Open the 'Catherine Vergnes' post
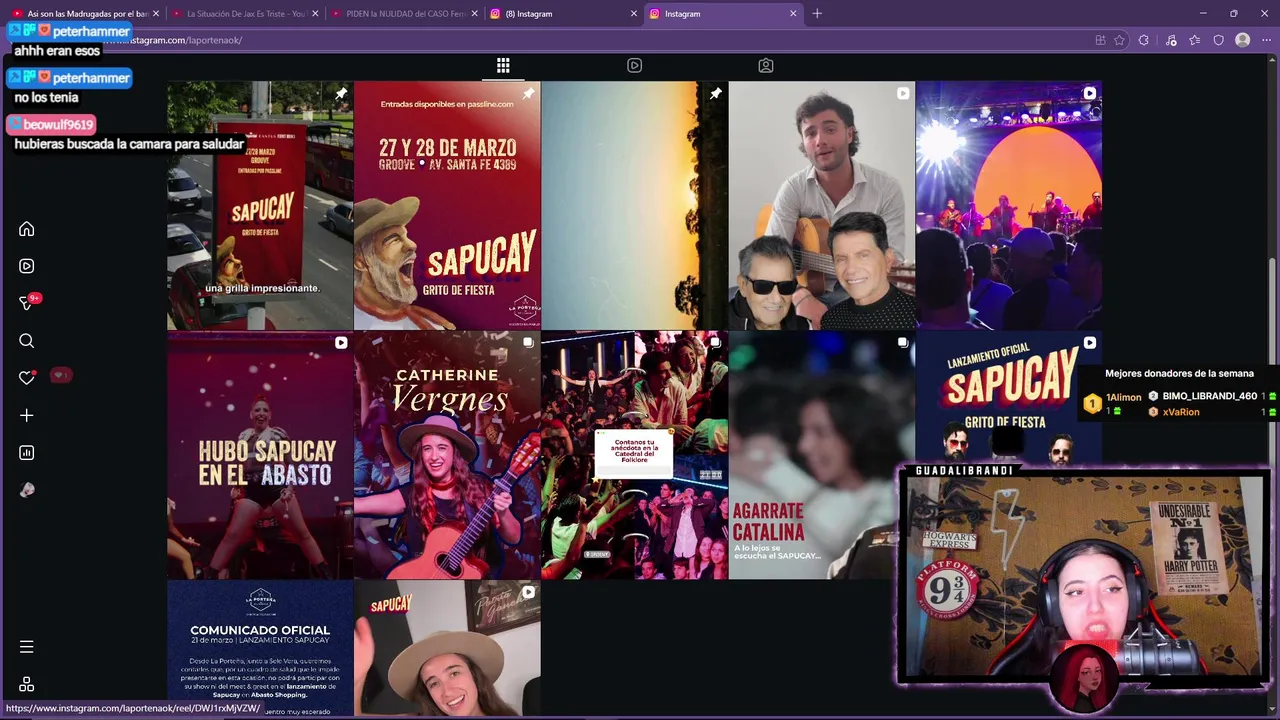This screenshot has height=720, width=1280. pyautogui.click(x=447, y=455)
